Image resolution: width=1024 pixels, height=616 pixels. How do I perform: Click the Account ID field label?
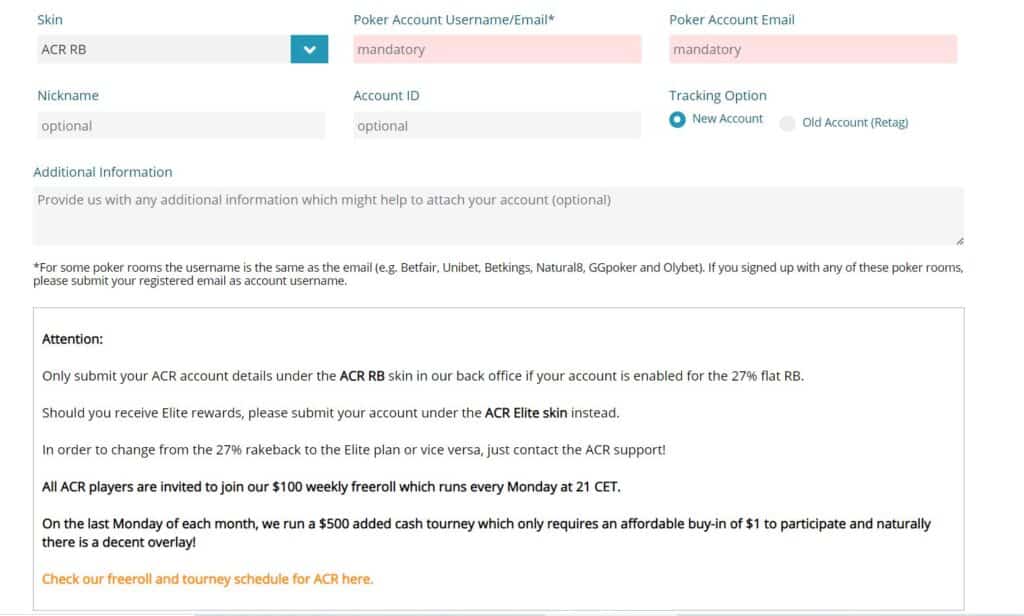click(386, 96)
